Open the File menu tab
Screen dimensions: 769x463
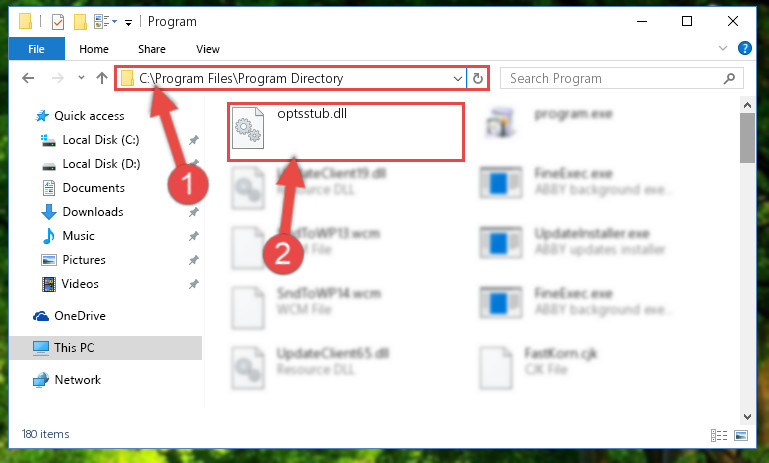[x=36, y=49]
